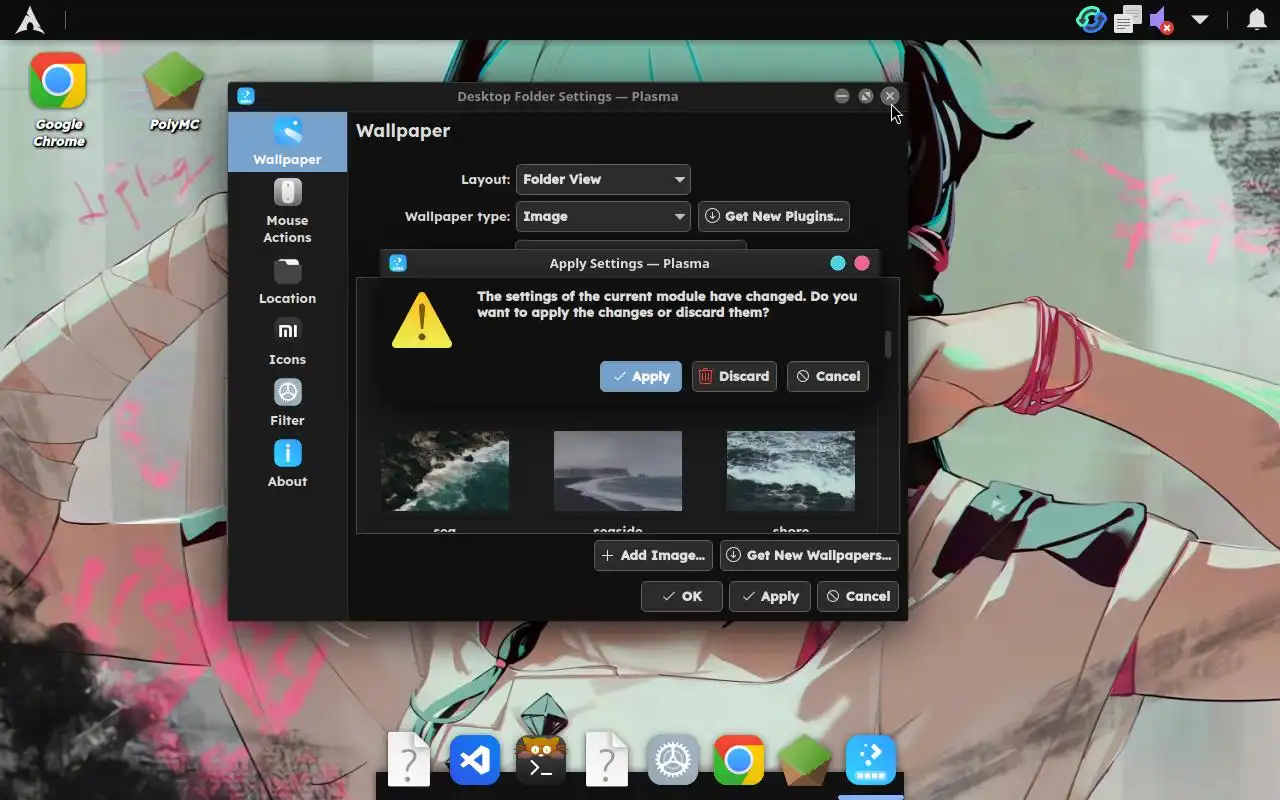This screenshot has height=800, width=1280.
Task: Discard the changes in the dialog
Action: coord(734,376)
